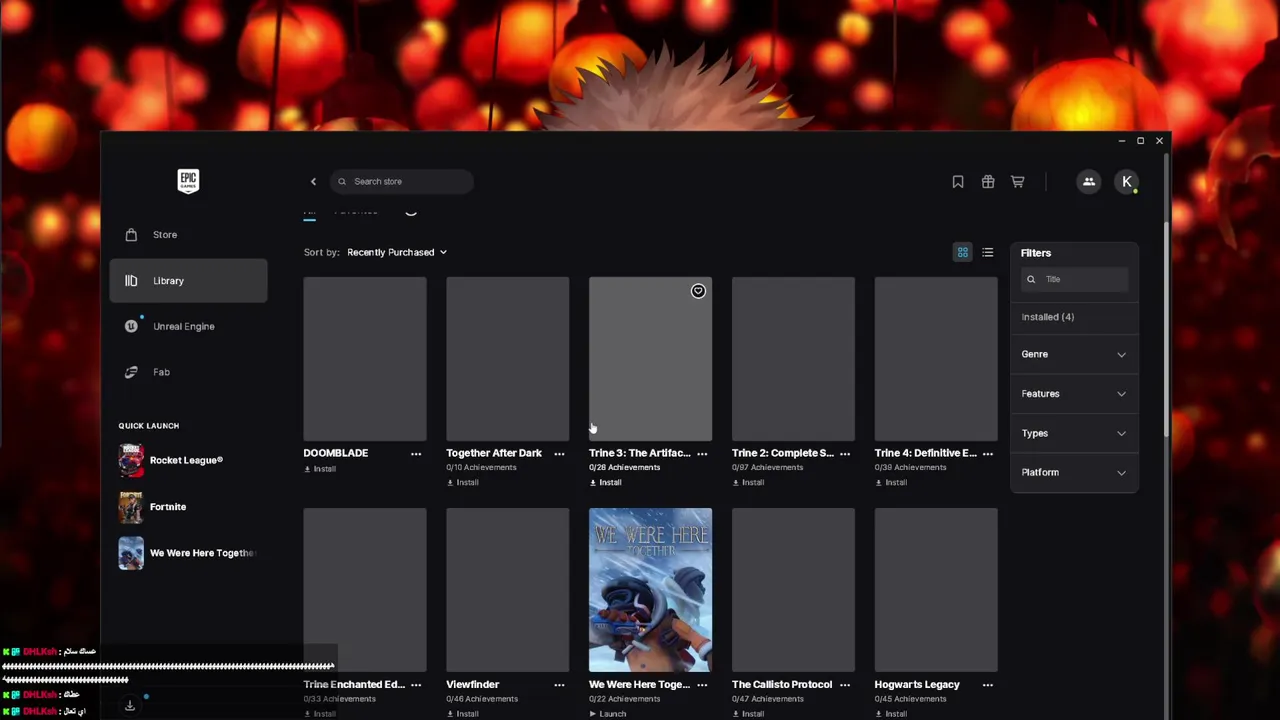1280x720 pixels.
Task: Click the Trine 4: Definitive Edition title
Action: (x=926, y=453)
